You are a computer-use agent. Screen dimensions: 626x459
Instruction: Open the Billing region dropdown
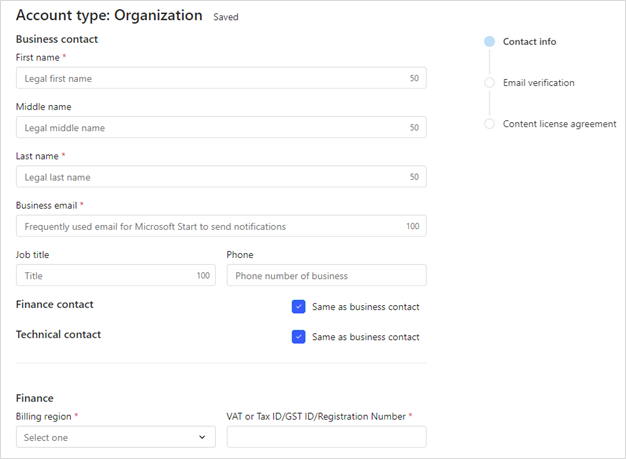click(x=115, y=437)
